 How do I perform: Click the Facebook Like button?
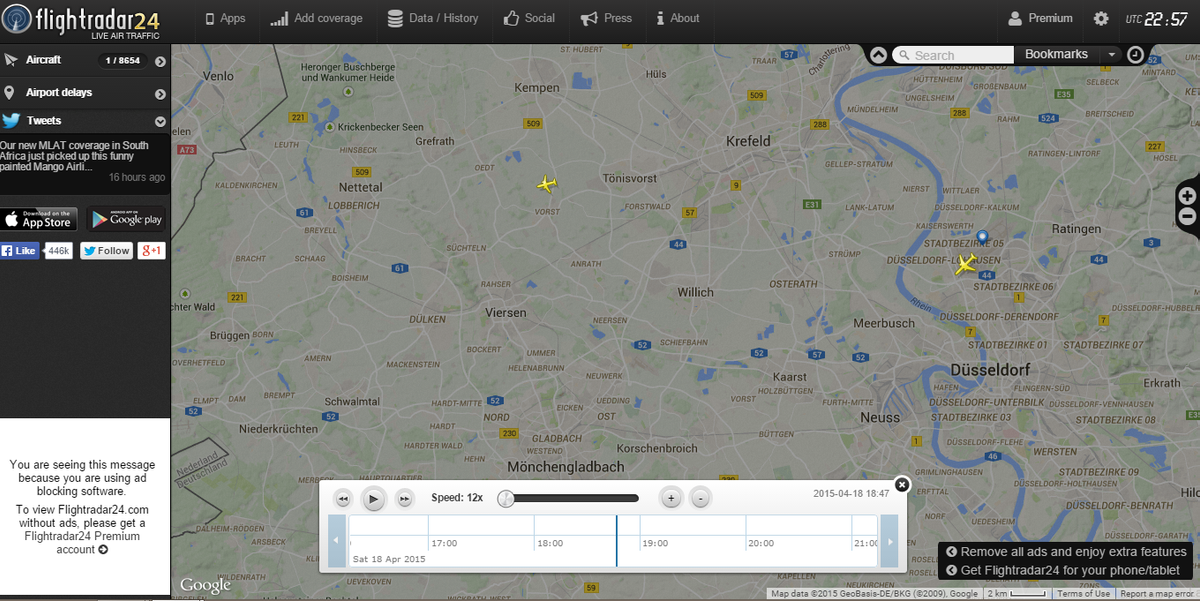(20, 251)
